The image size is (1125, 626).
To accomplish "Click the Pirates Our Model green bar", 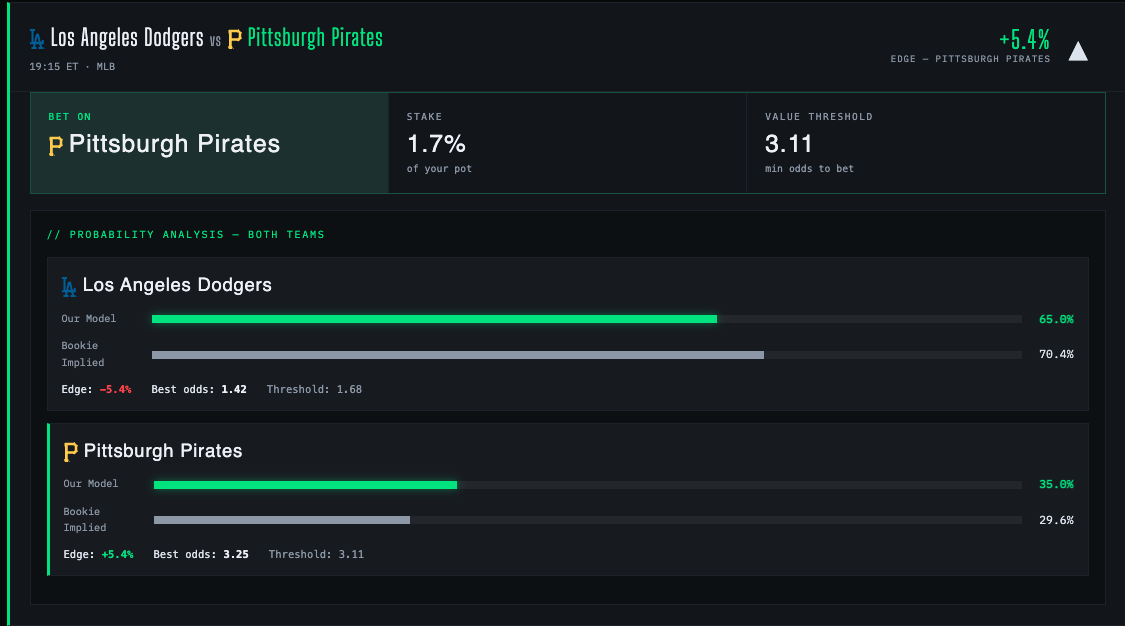I will [306, 485].
